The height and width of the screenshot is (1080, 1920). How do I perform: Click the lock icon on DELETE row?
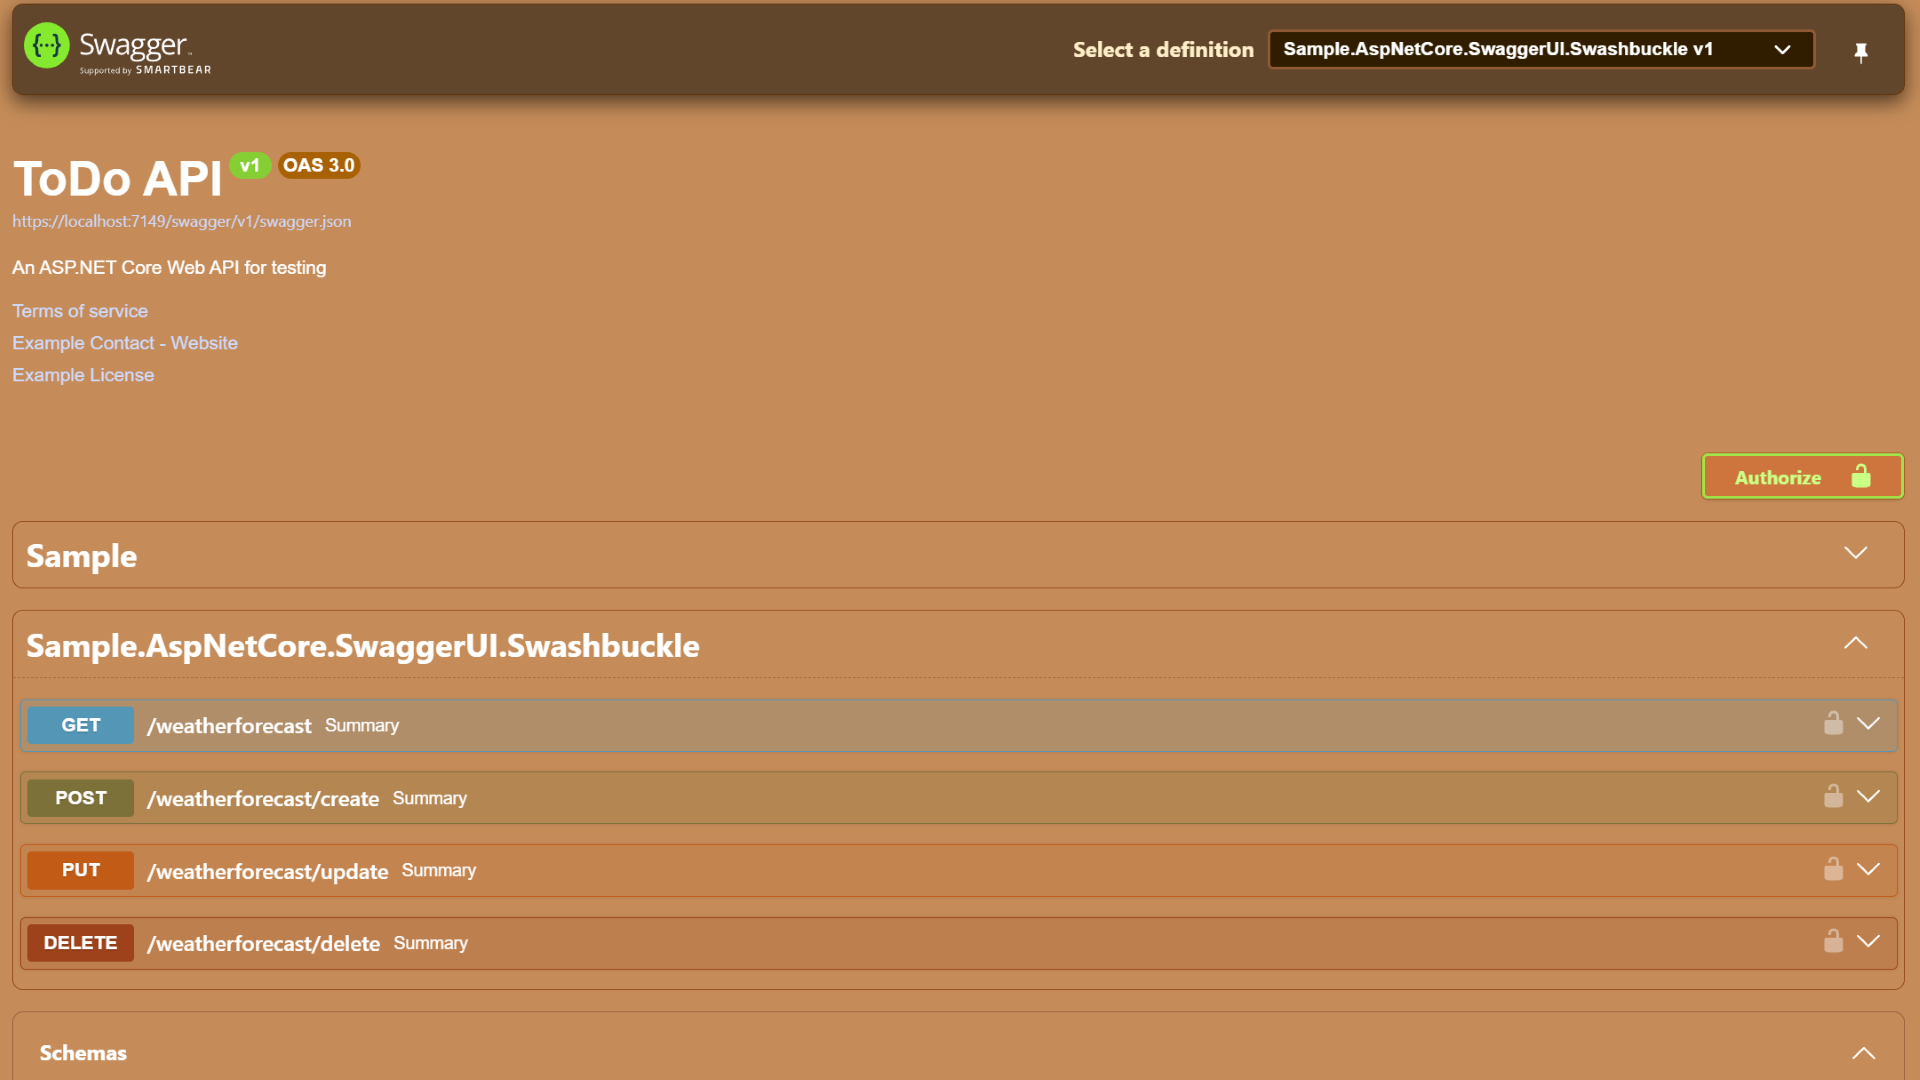pos(1833,941)
